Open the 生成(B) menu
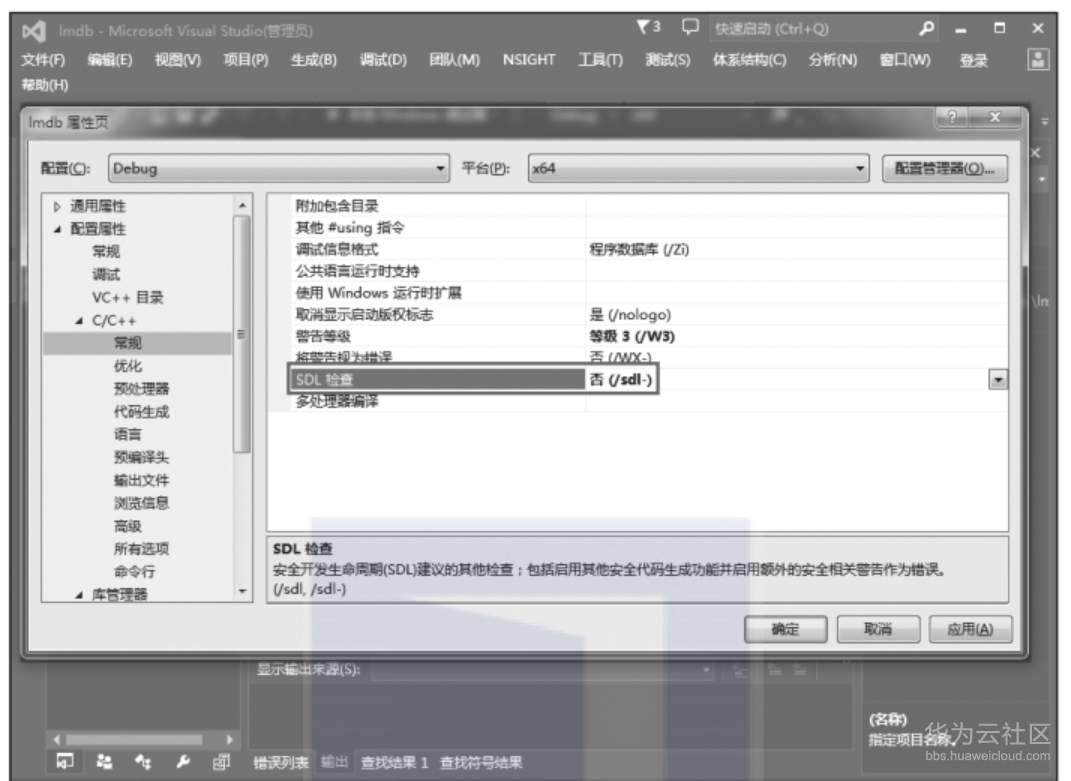This screenshot has height=781, width=1071. click(x=314, y=60)
